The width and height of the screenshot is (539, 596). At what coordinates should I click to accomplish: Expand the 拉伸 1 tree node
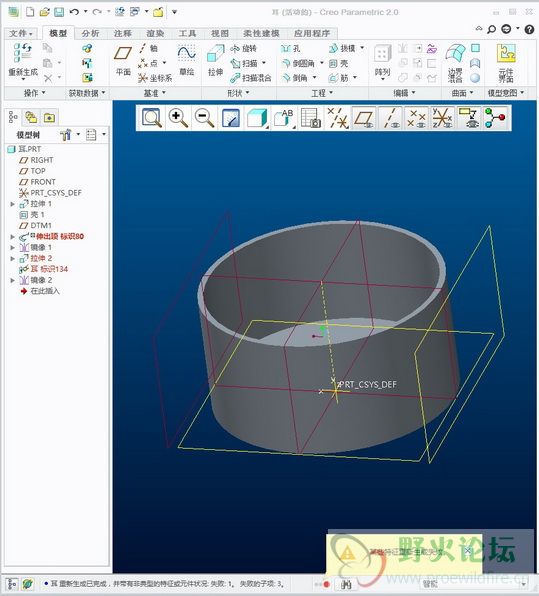tap(13, 204)
